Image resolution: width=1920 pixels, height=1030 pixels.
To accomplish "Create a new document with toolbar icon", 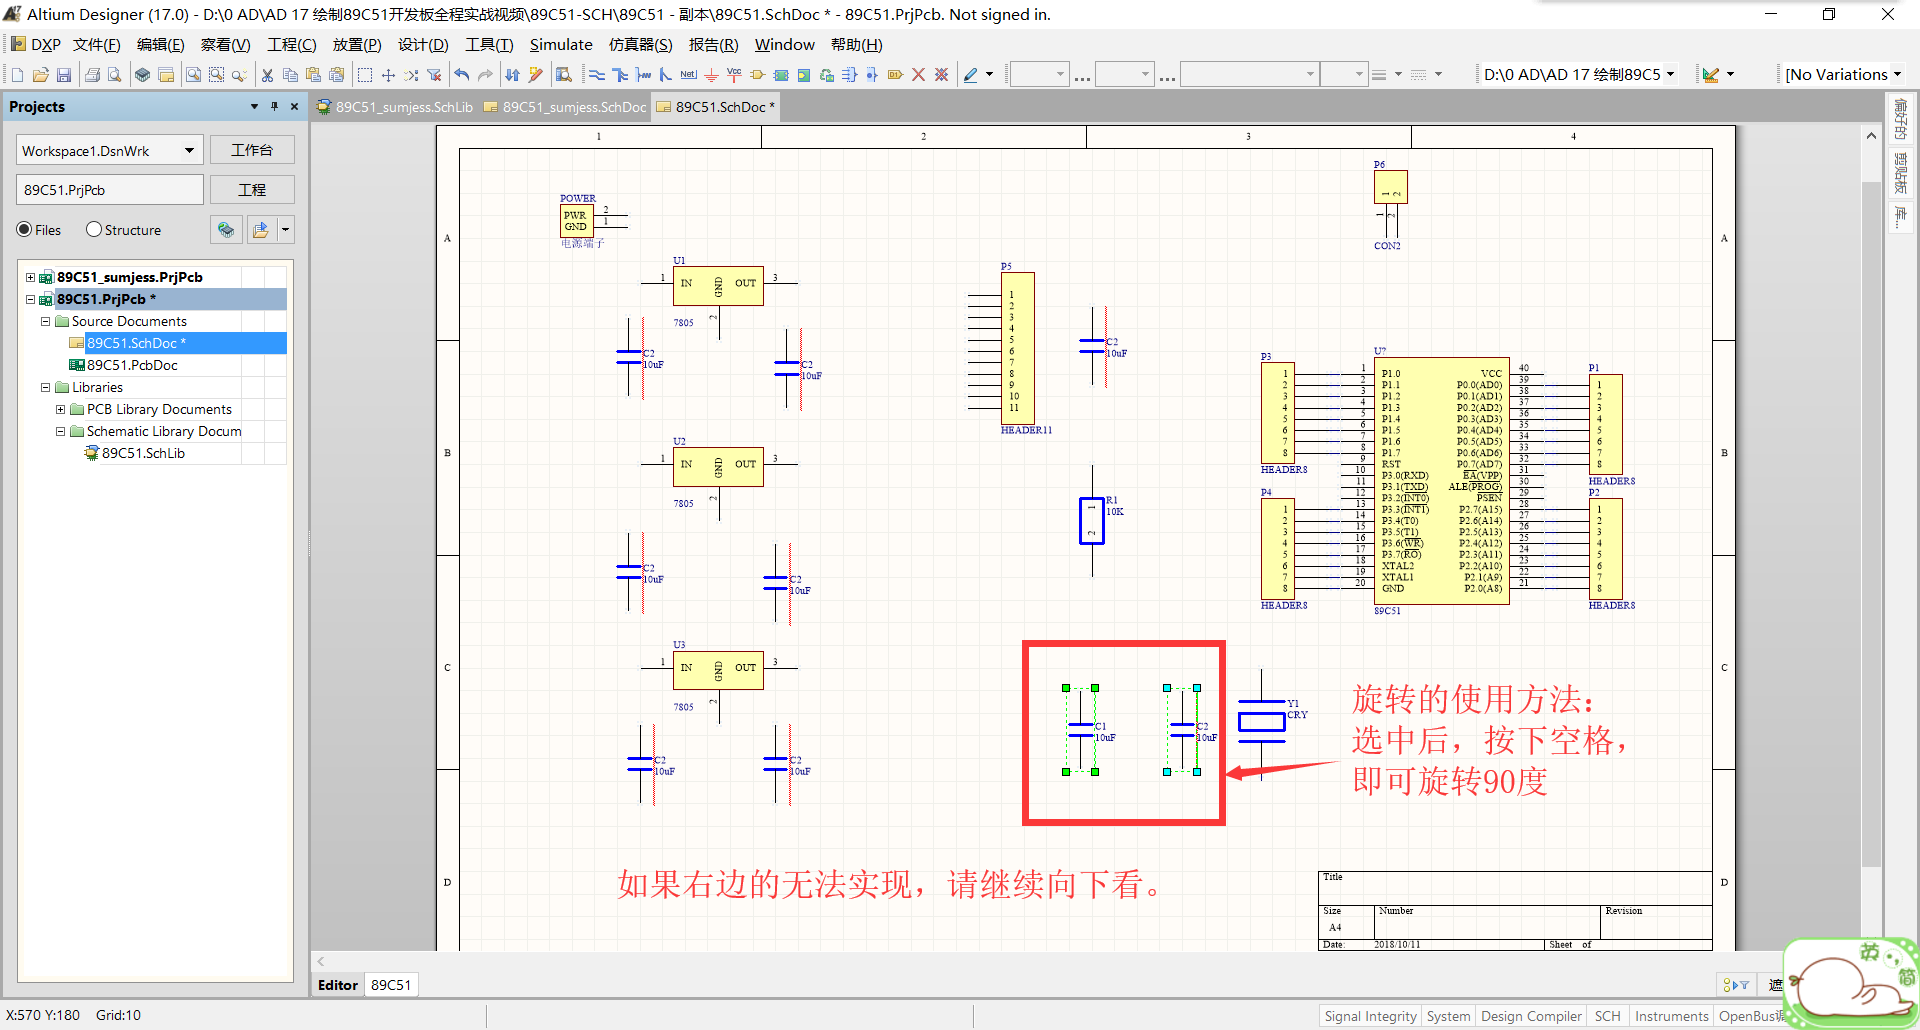I will [17, 75].
